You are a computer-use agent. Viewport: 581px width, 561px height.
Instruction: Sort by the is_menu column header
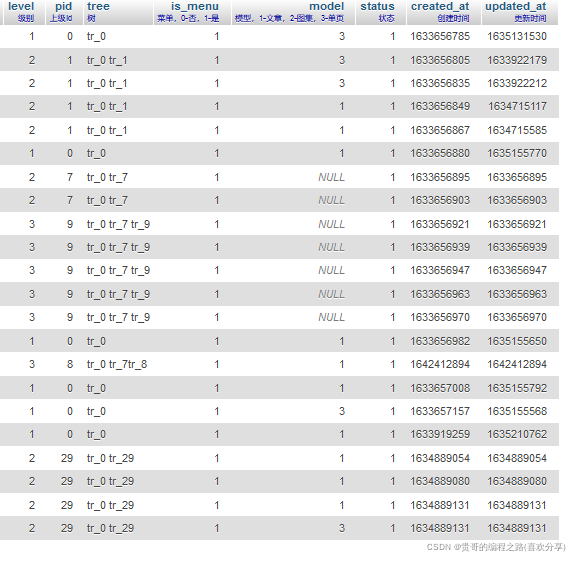pos(195,6)
